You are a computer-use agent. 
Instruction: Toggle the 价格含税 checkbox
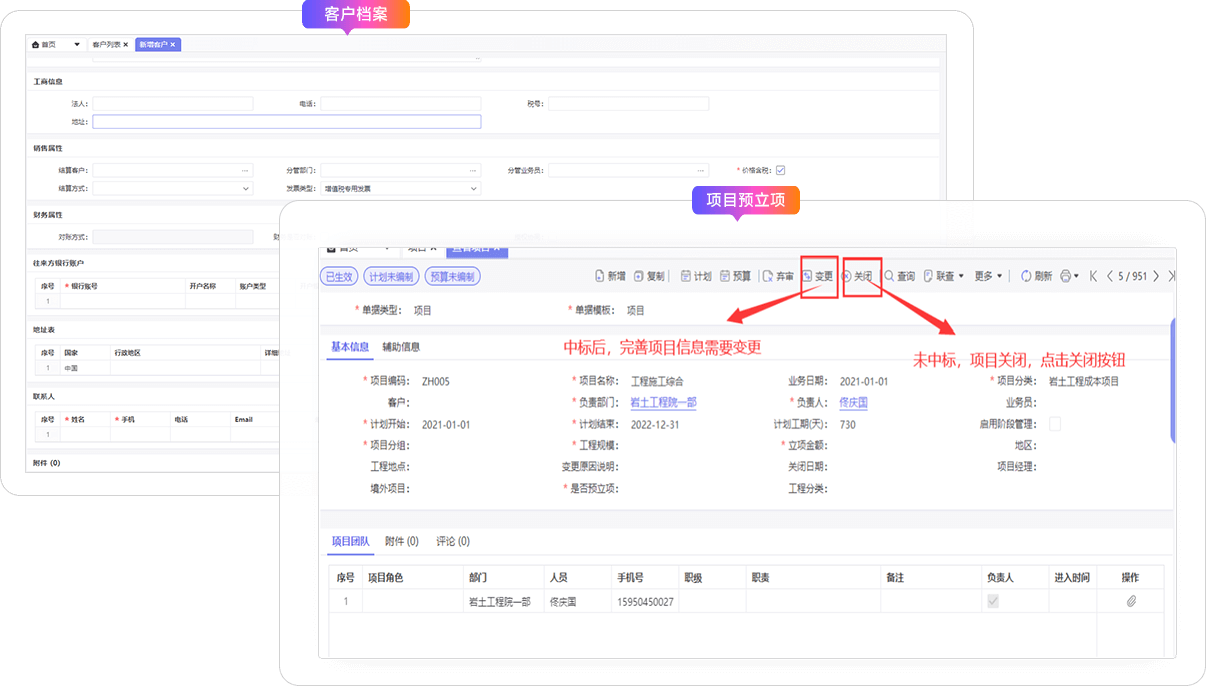tap(781, 170)
